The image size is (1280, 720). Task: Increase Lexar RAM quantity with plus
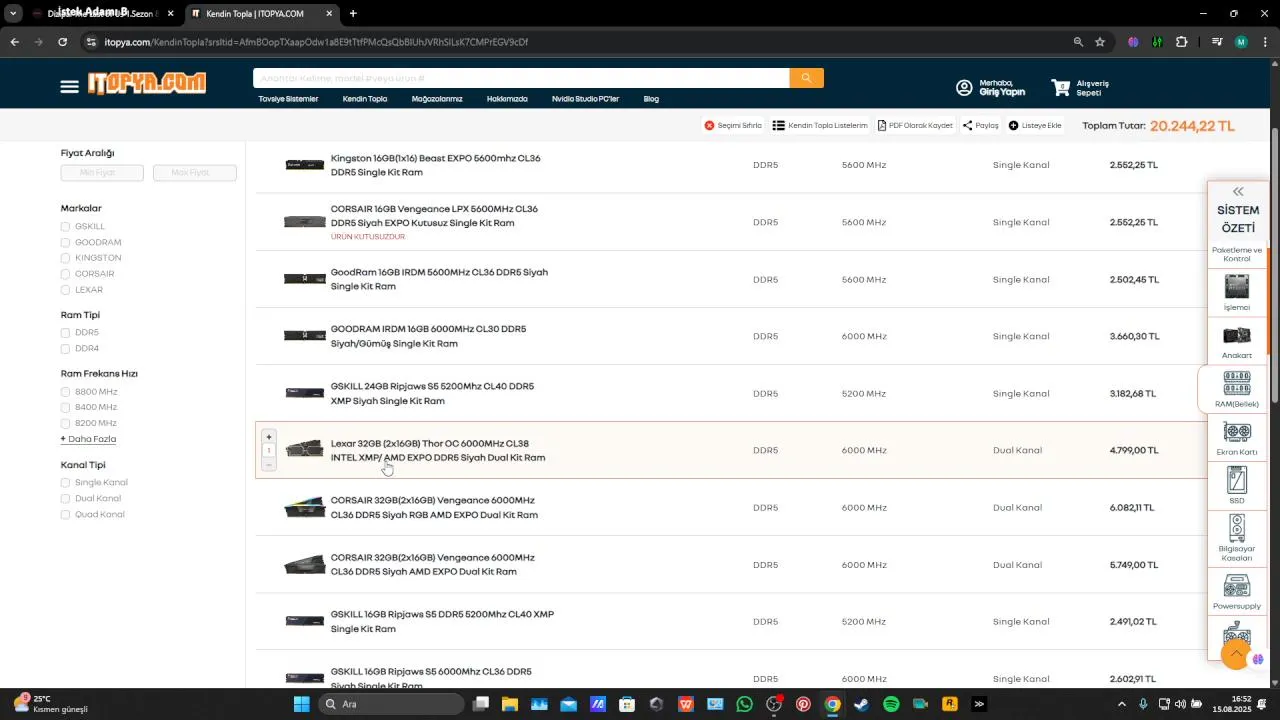(268, 437)
